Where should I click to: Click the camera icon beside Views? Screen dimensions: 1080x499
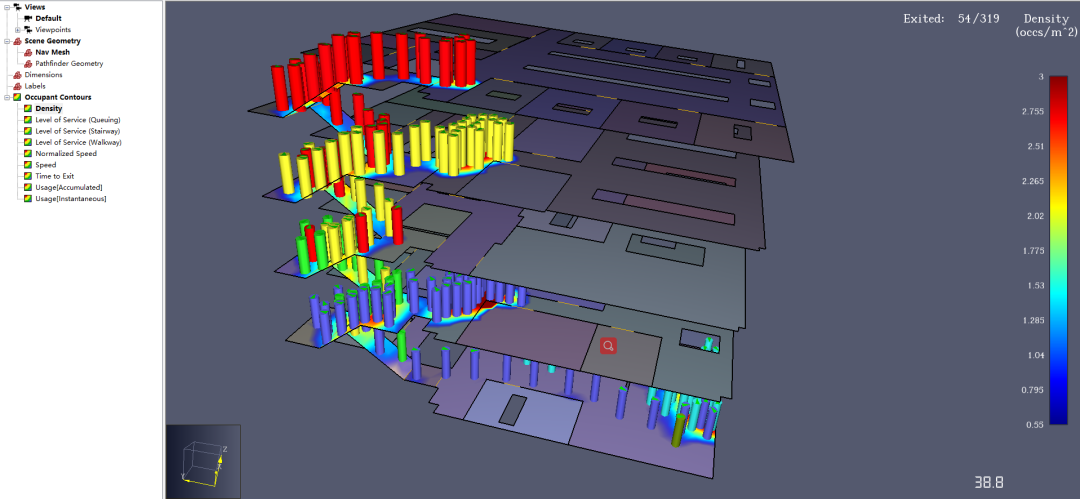click(17, 7)
